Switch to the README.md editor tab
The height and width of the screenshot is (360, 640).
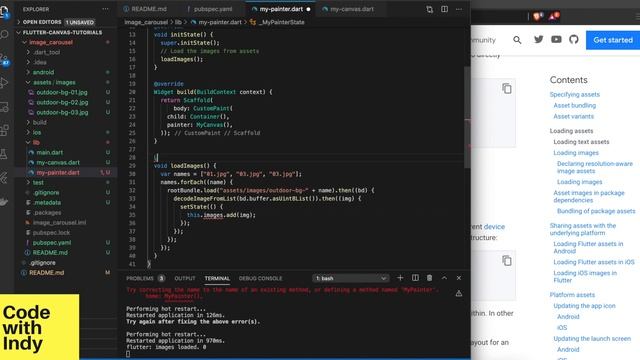tap(145, 9)
